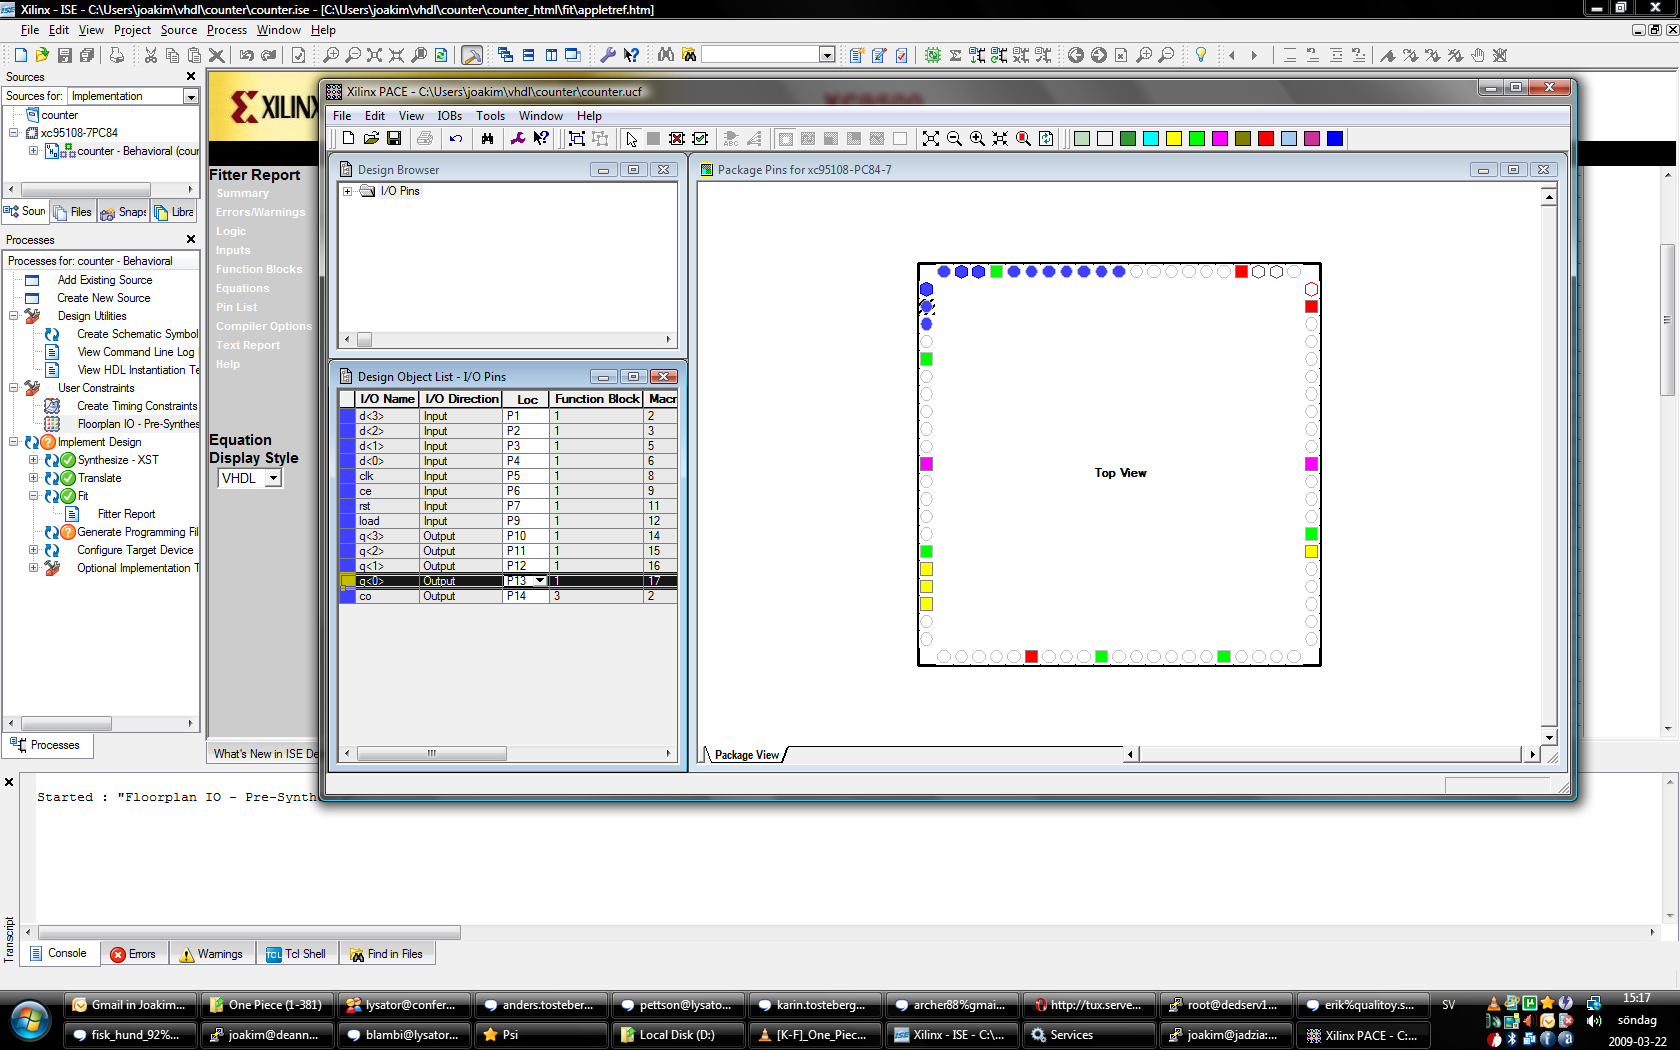
Task: Click ISE sigma summary icon
Action: [955, 55]
